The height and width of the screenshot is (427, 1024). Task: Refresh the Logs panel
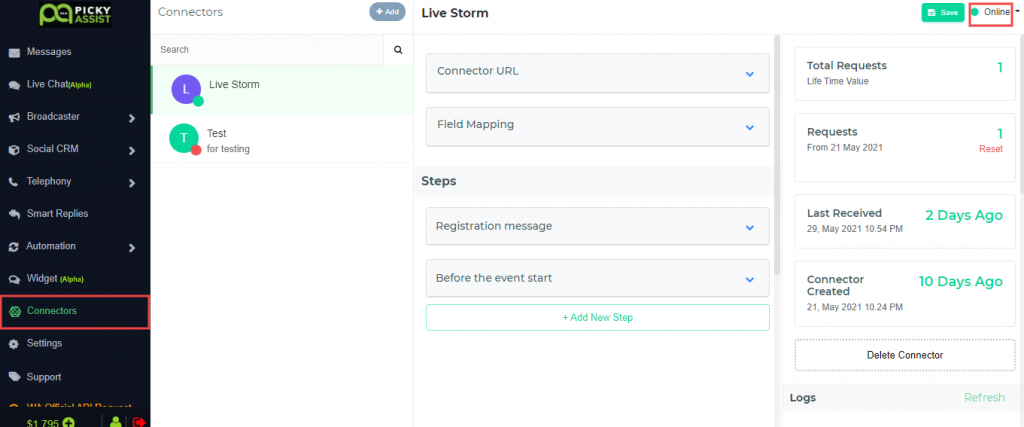[x=984, y=398]
